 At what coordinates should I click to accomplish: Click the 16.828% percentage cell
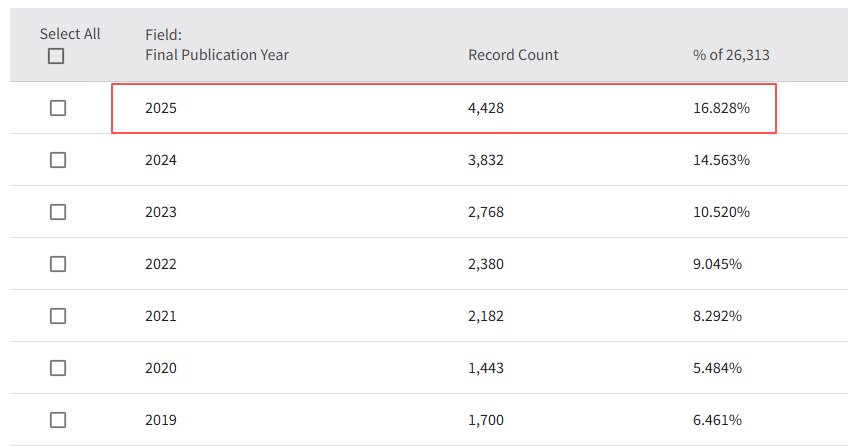click(721, 108)
